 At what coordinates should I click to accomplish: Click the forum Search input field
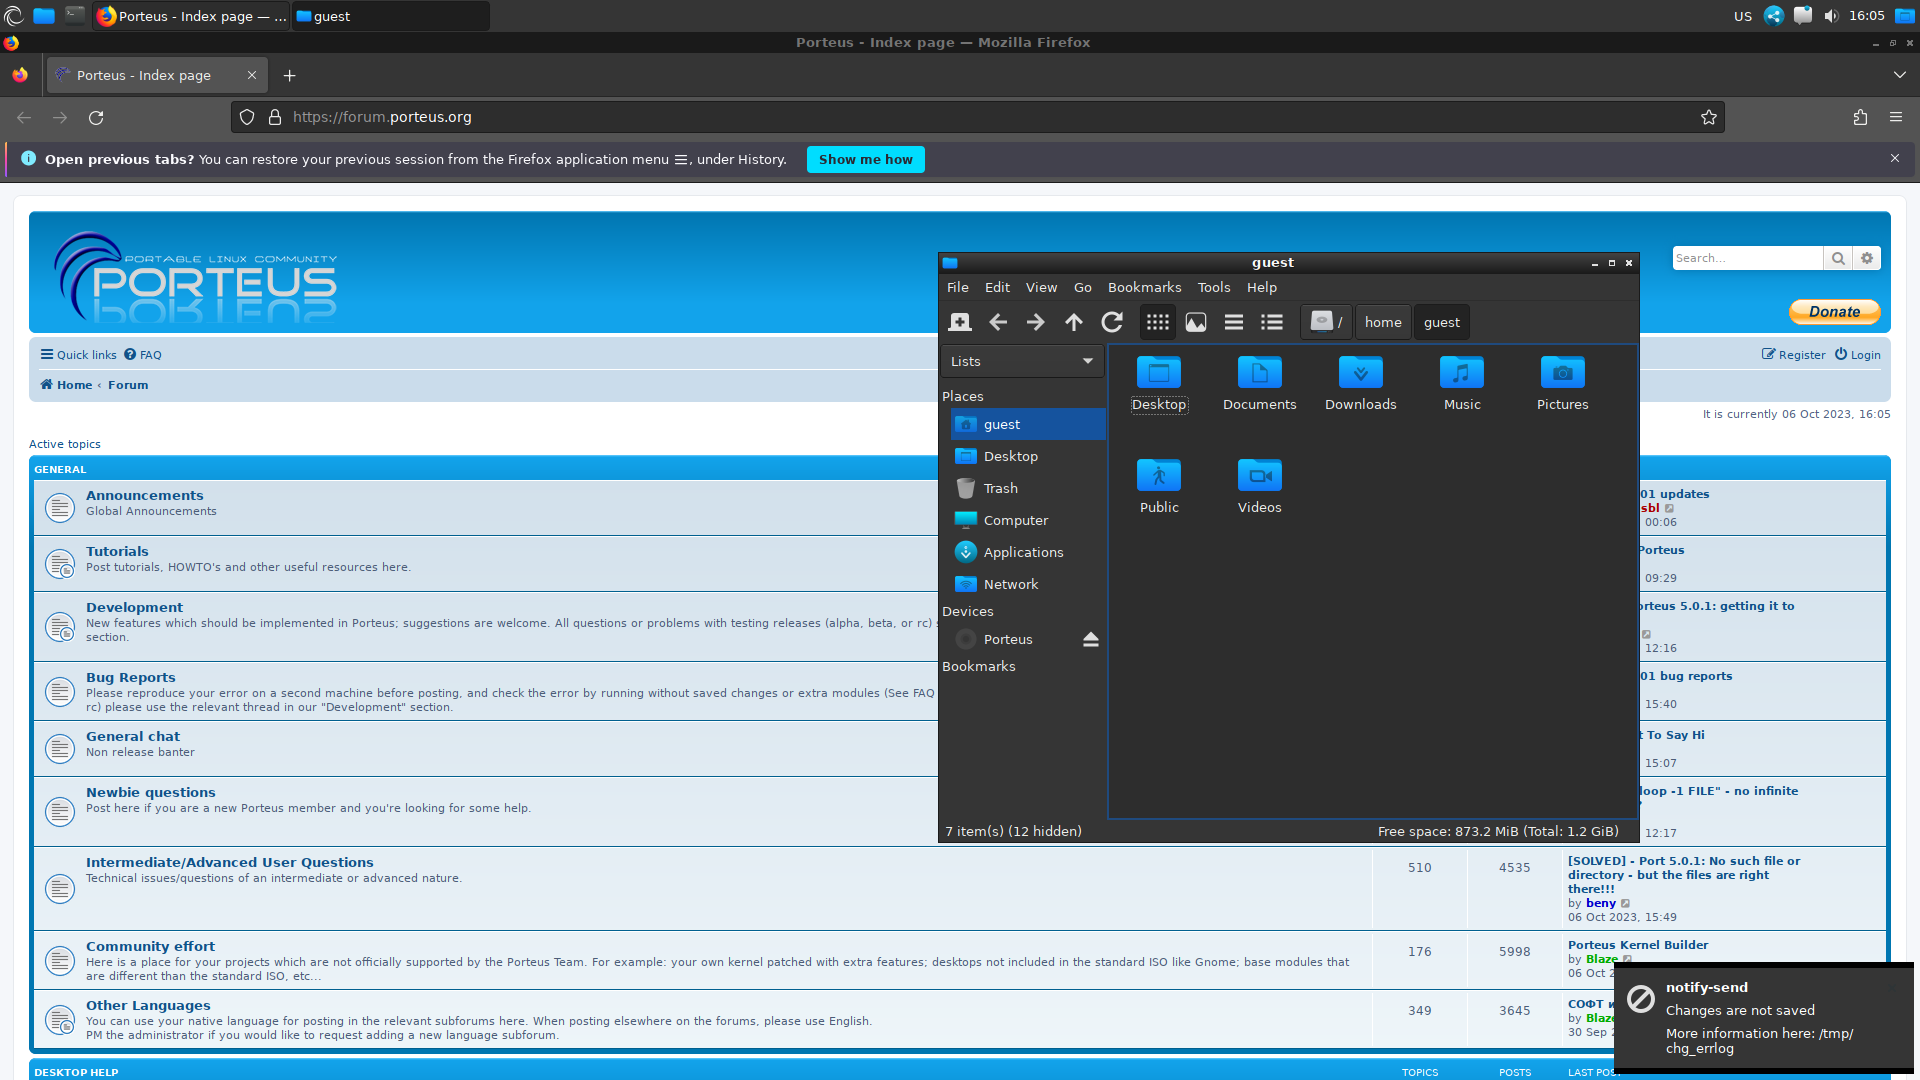point(1747,258)
